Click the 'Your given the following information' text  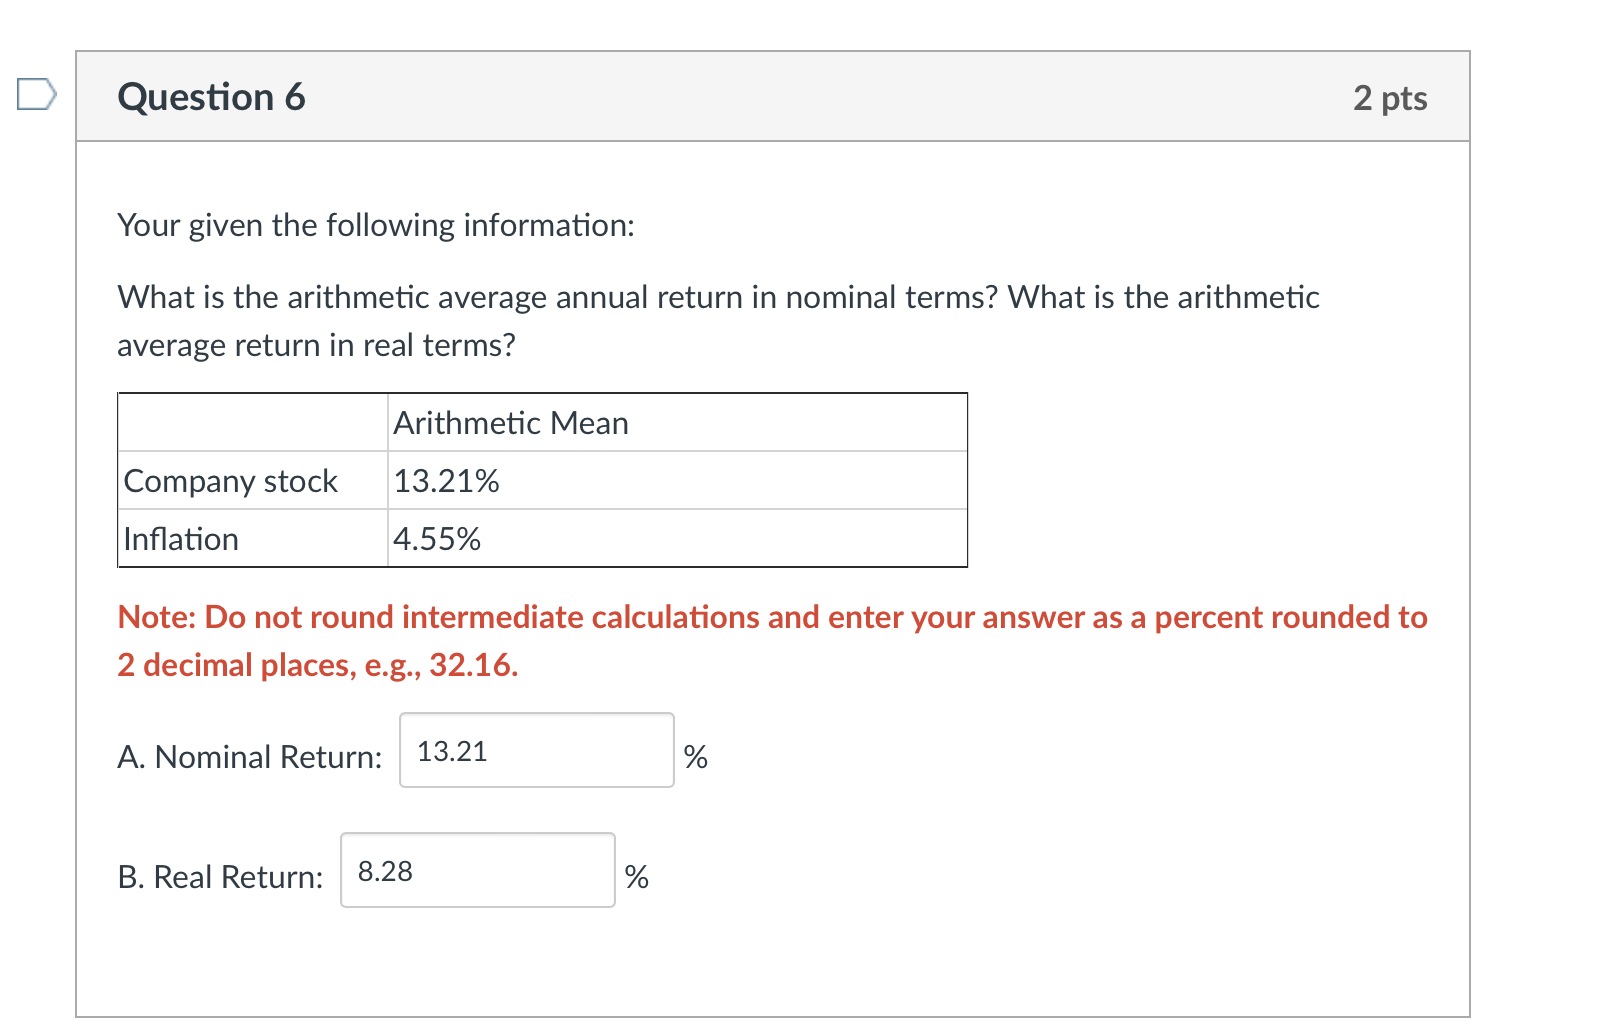pos(377,225)
